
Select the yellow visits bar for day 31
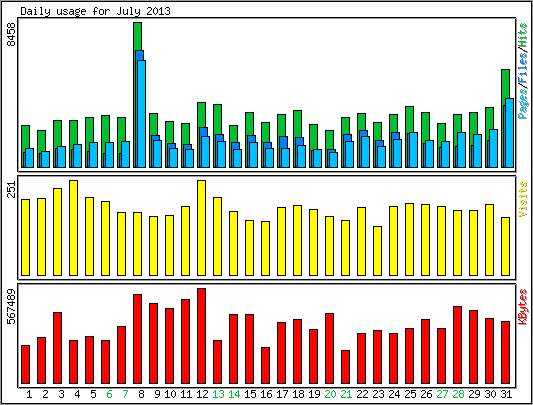pos(505,247)
